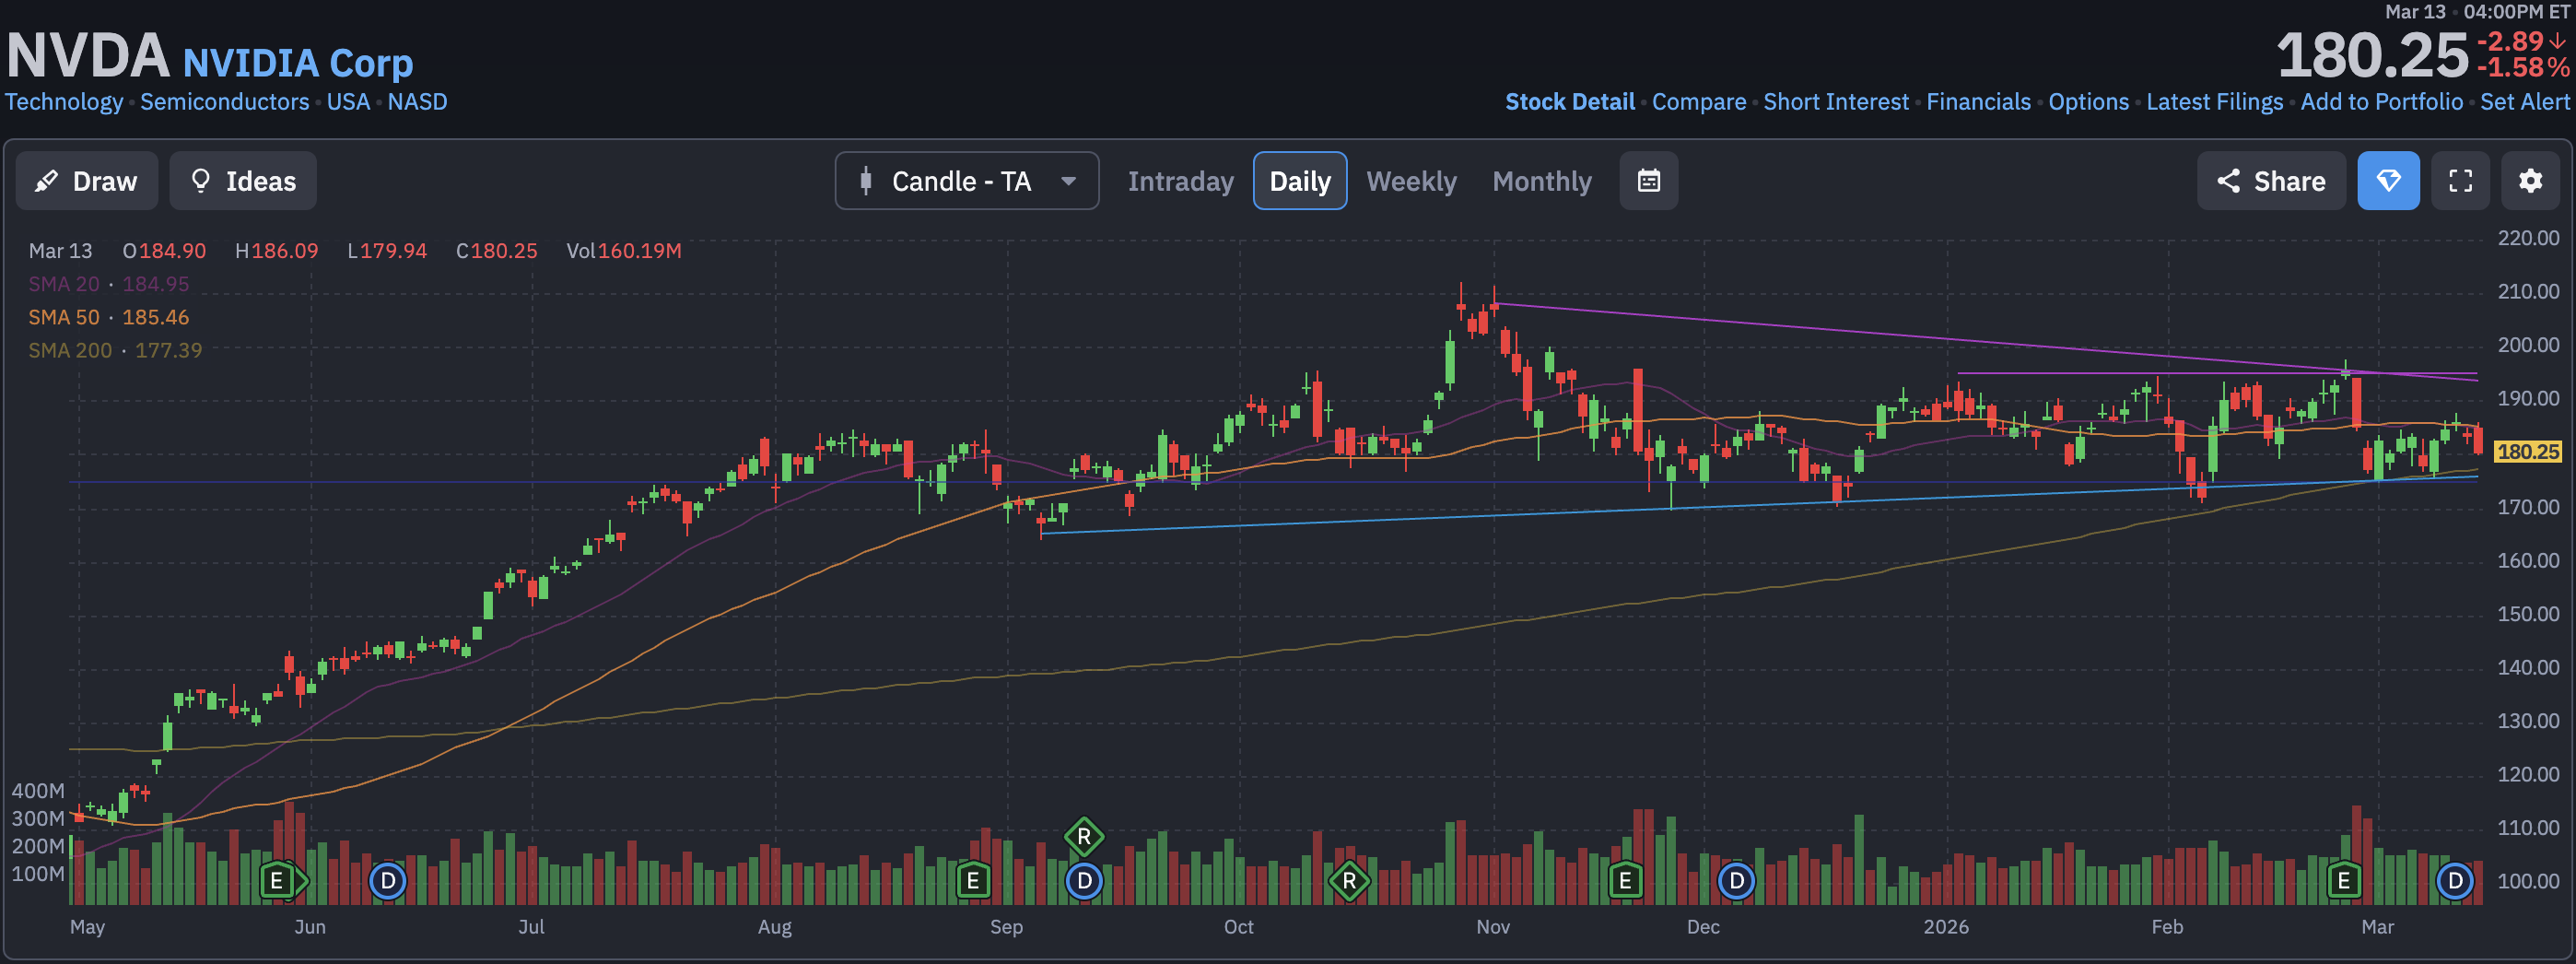Image resolution: width=2576 pixels, height=964 pixels.
Task: Click Add to Portfolio link
Action: (x=2381, y=102)
